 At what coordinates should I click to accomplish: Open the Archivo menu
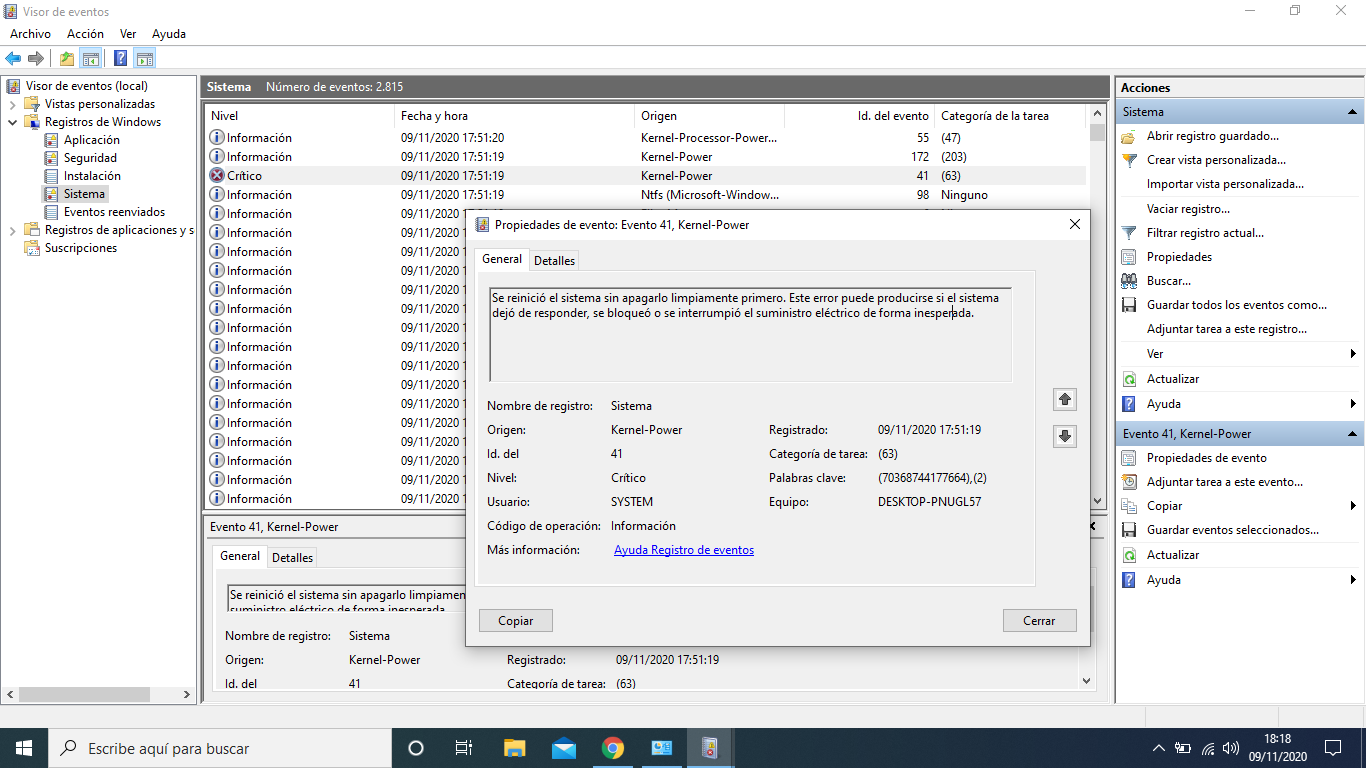(x=30, y=34)
